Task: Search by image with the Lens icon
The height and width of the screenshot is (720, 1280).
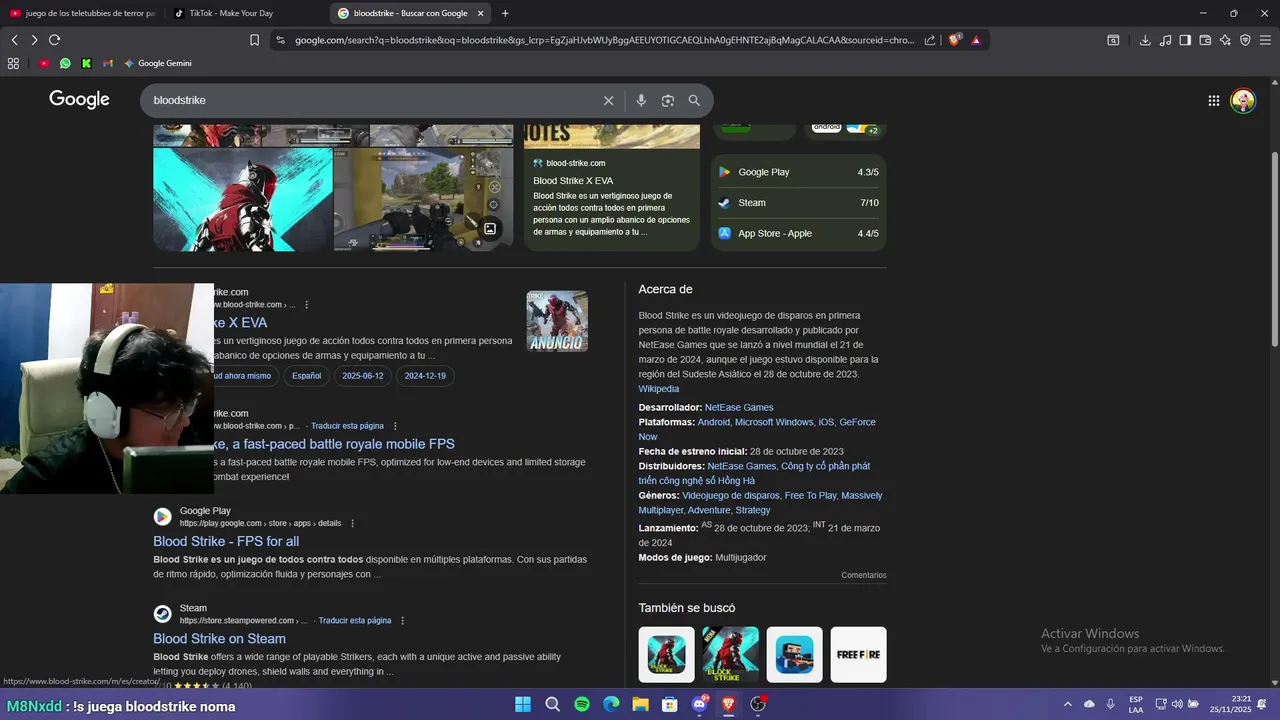Action: pyautogui.click(x=668, y=100)
